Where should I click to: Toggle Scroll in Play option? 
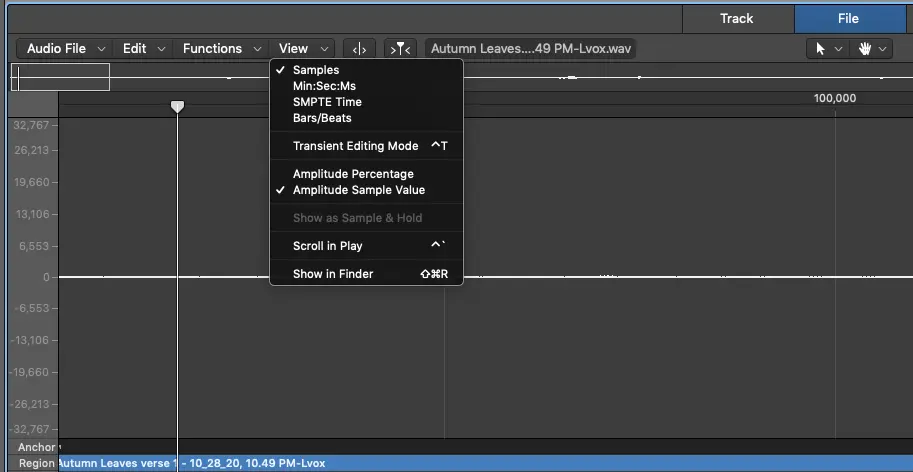point(327,246)
